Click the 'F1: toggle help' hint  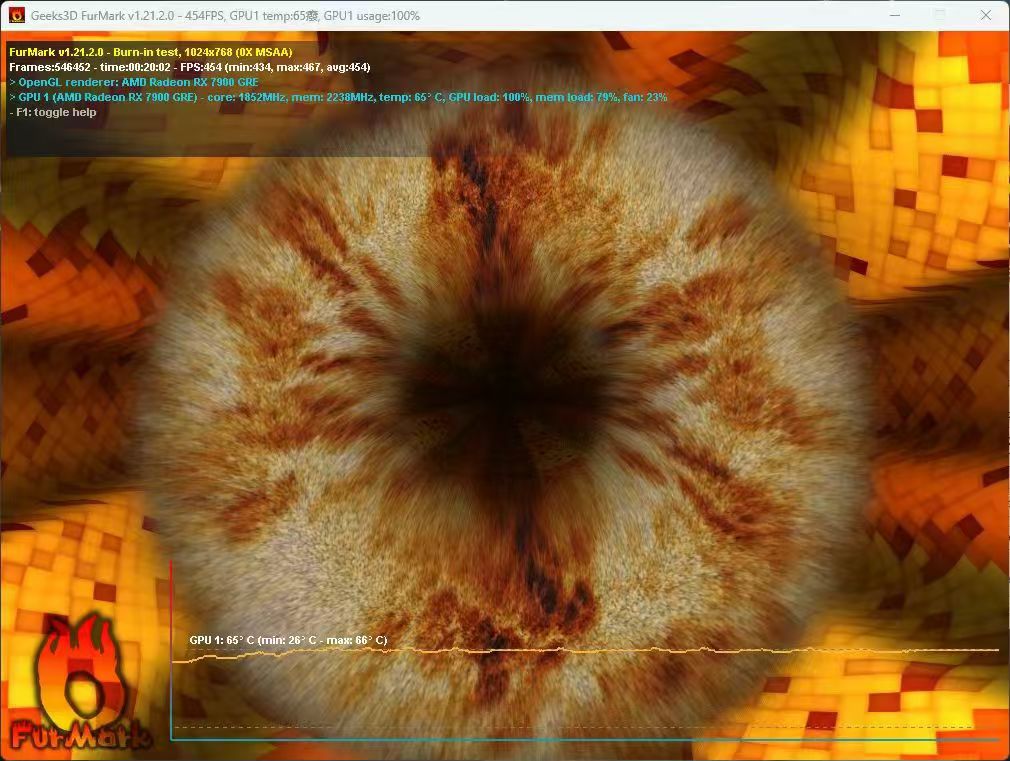pyautogui.click(x=53, y=112)
